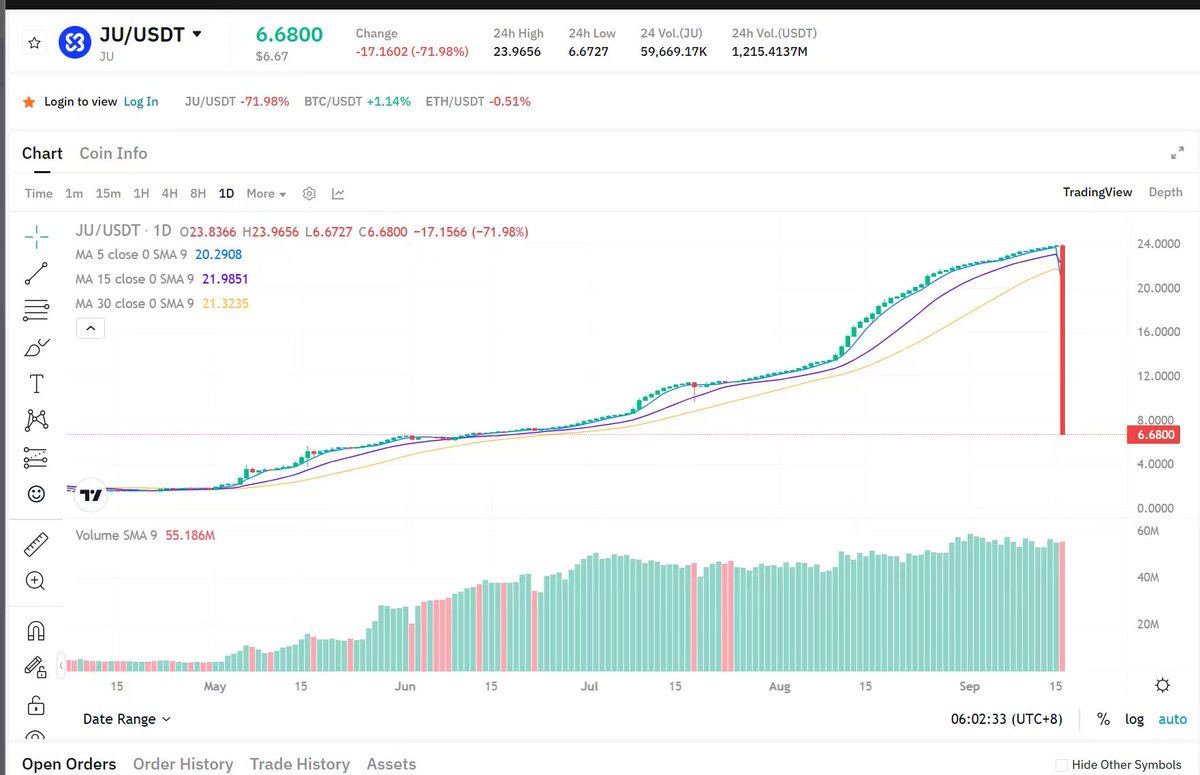The height and width of the screenshot is (775, 1200).
Task: Open the Date Range dropdown
Action: 126,719
